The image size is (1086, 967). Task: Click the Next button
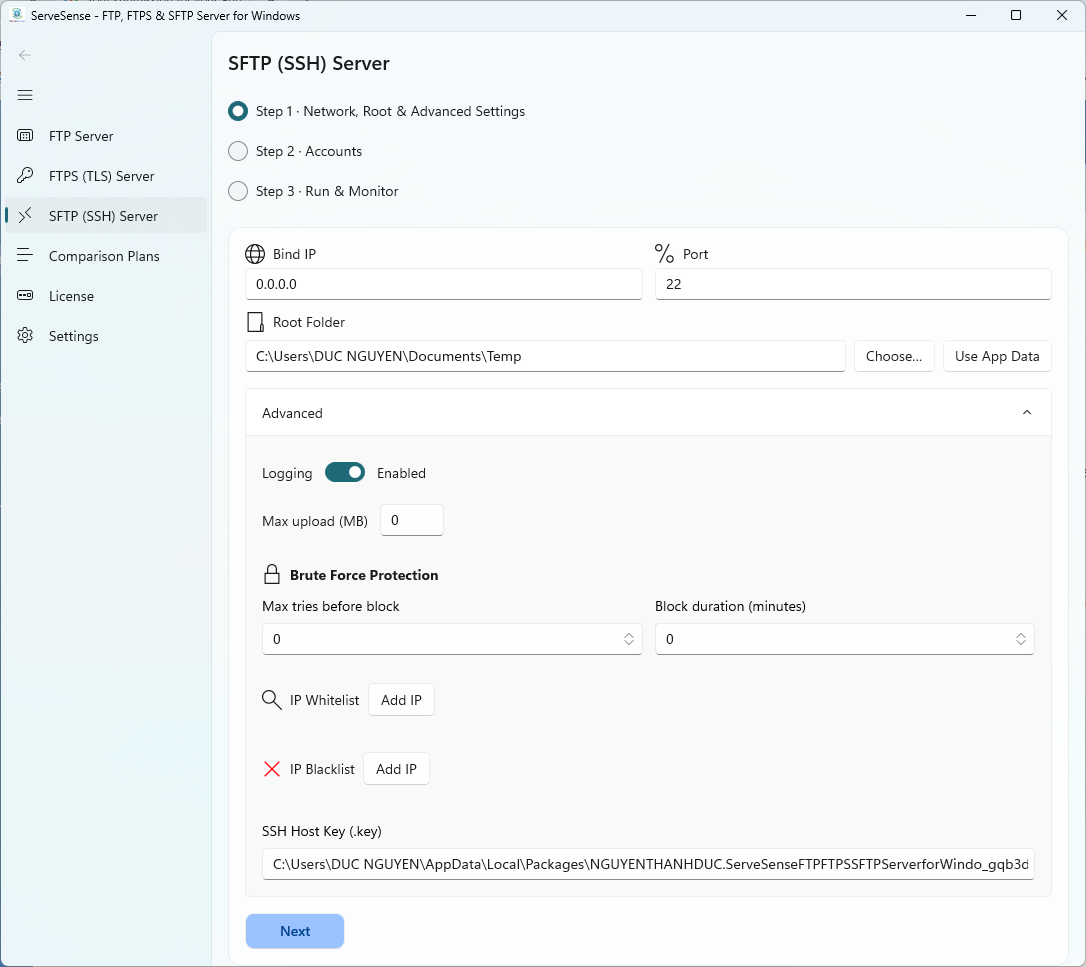point(295,932)
